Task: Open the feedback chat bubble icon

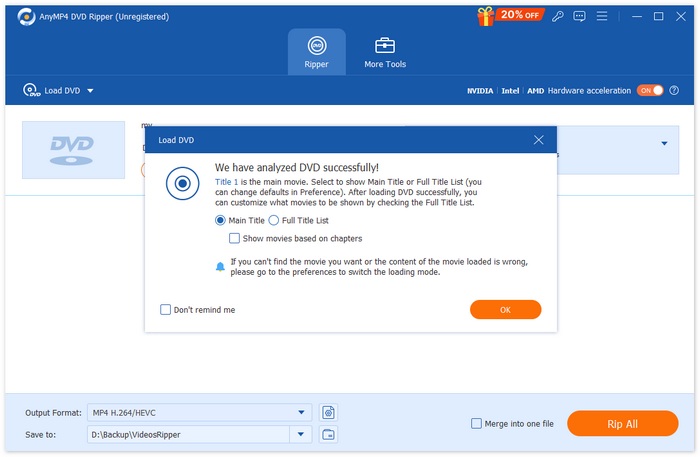Action: (580, 16)
